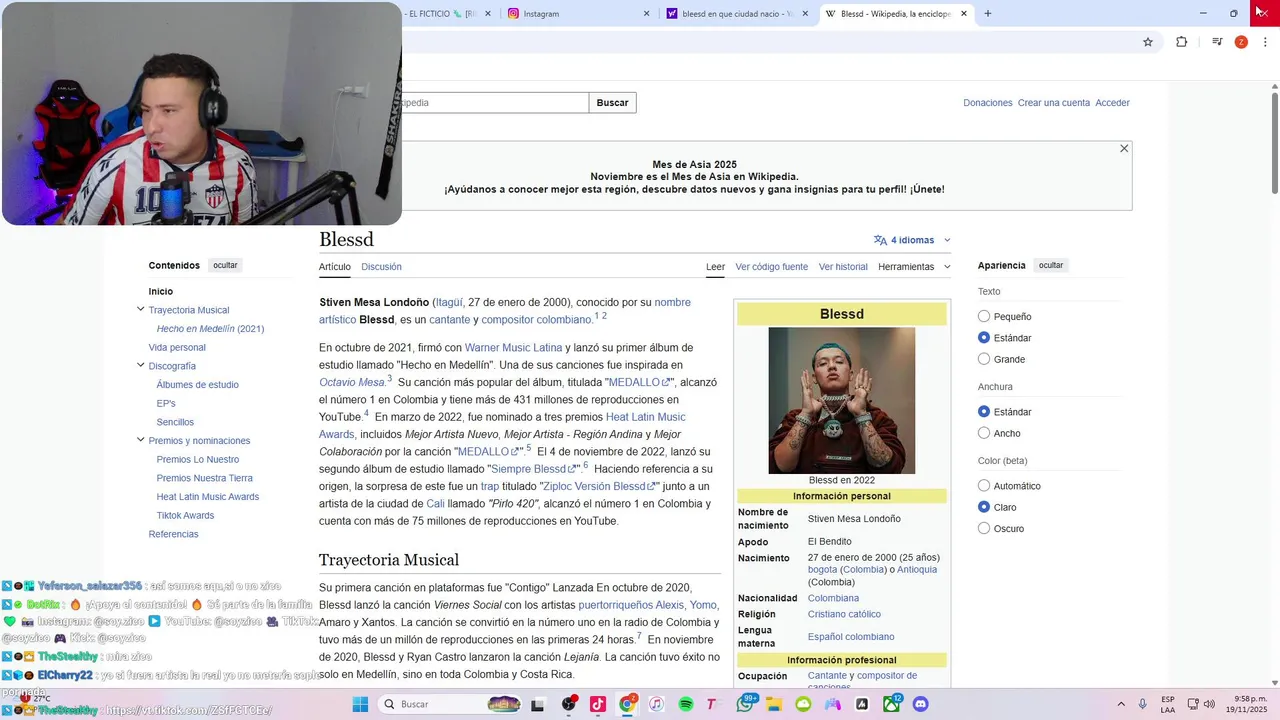Select Automático color mode
Viewport: 1280px width, 720px height.
(x=984, y=486)
